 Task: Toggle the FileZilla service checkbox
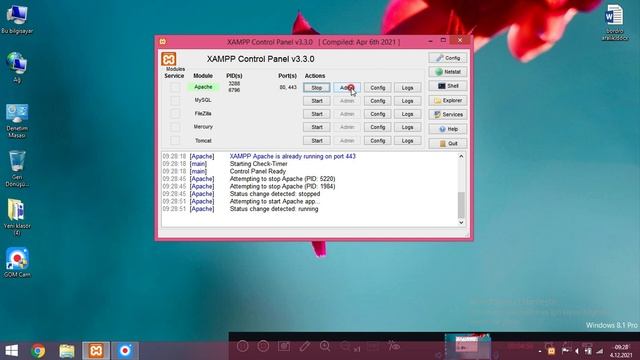tap(175, 113)
